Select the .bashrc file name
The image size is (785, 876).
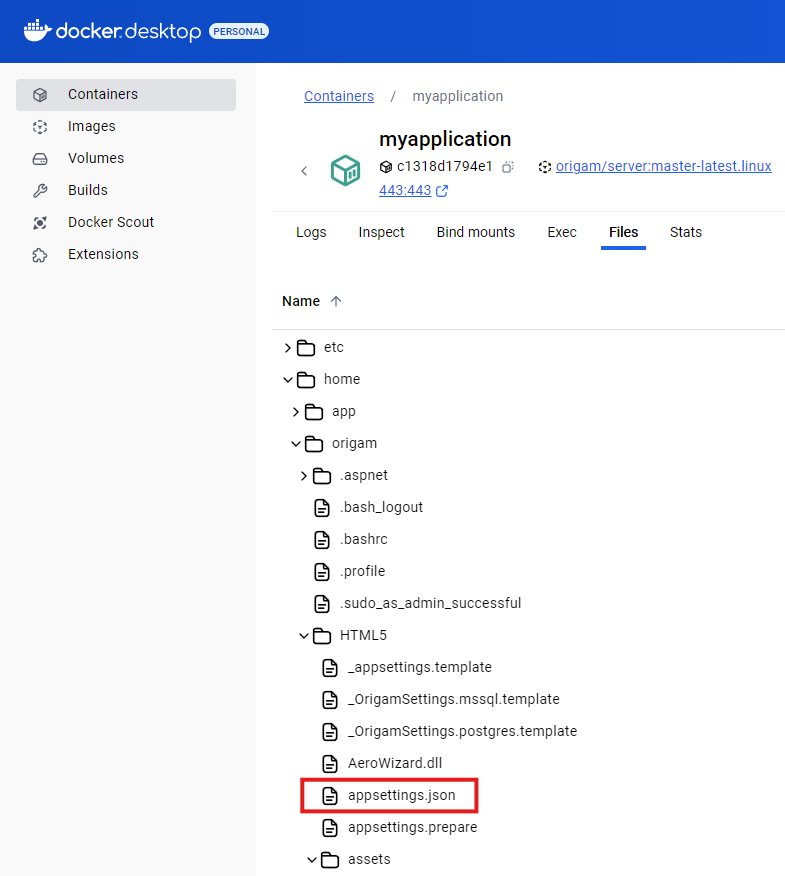point(364,539)
